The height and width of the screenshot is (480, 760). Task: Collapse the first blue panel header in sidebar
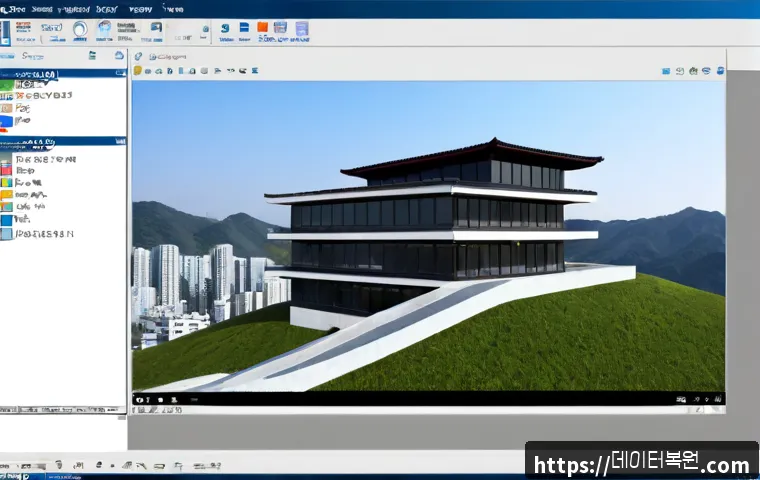(x=63, y=74)
